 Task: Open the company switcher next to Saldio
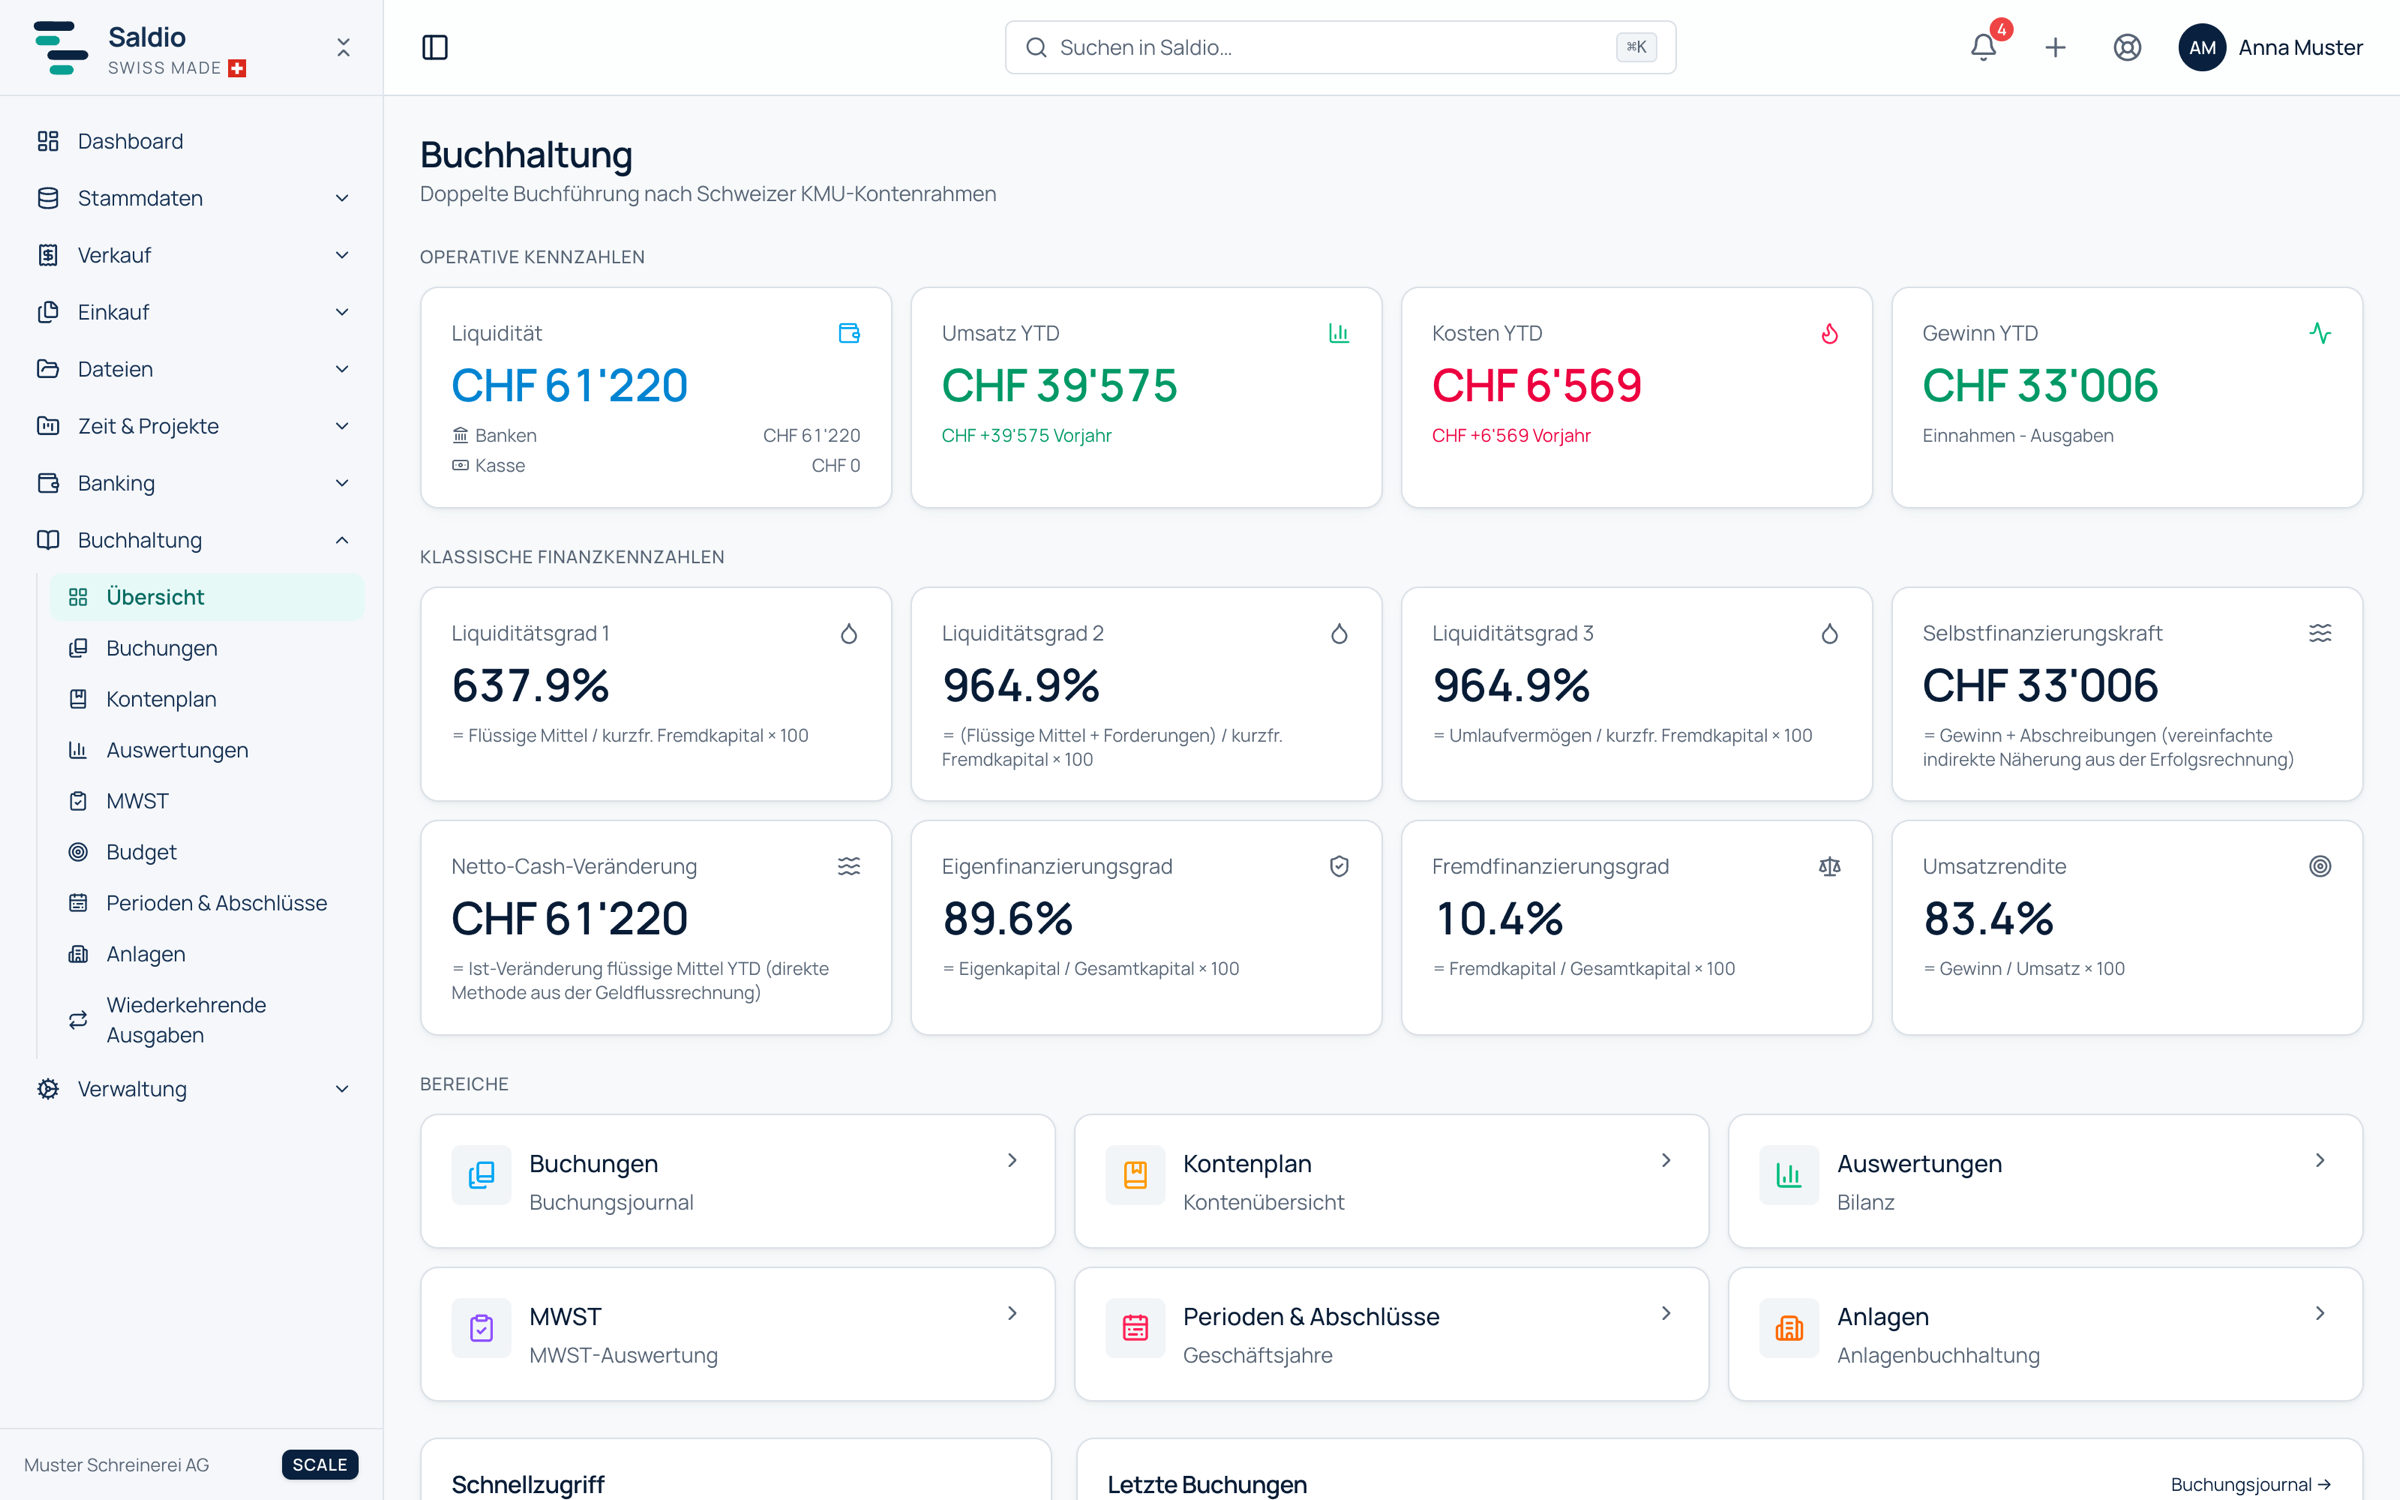343,47
